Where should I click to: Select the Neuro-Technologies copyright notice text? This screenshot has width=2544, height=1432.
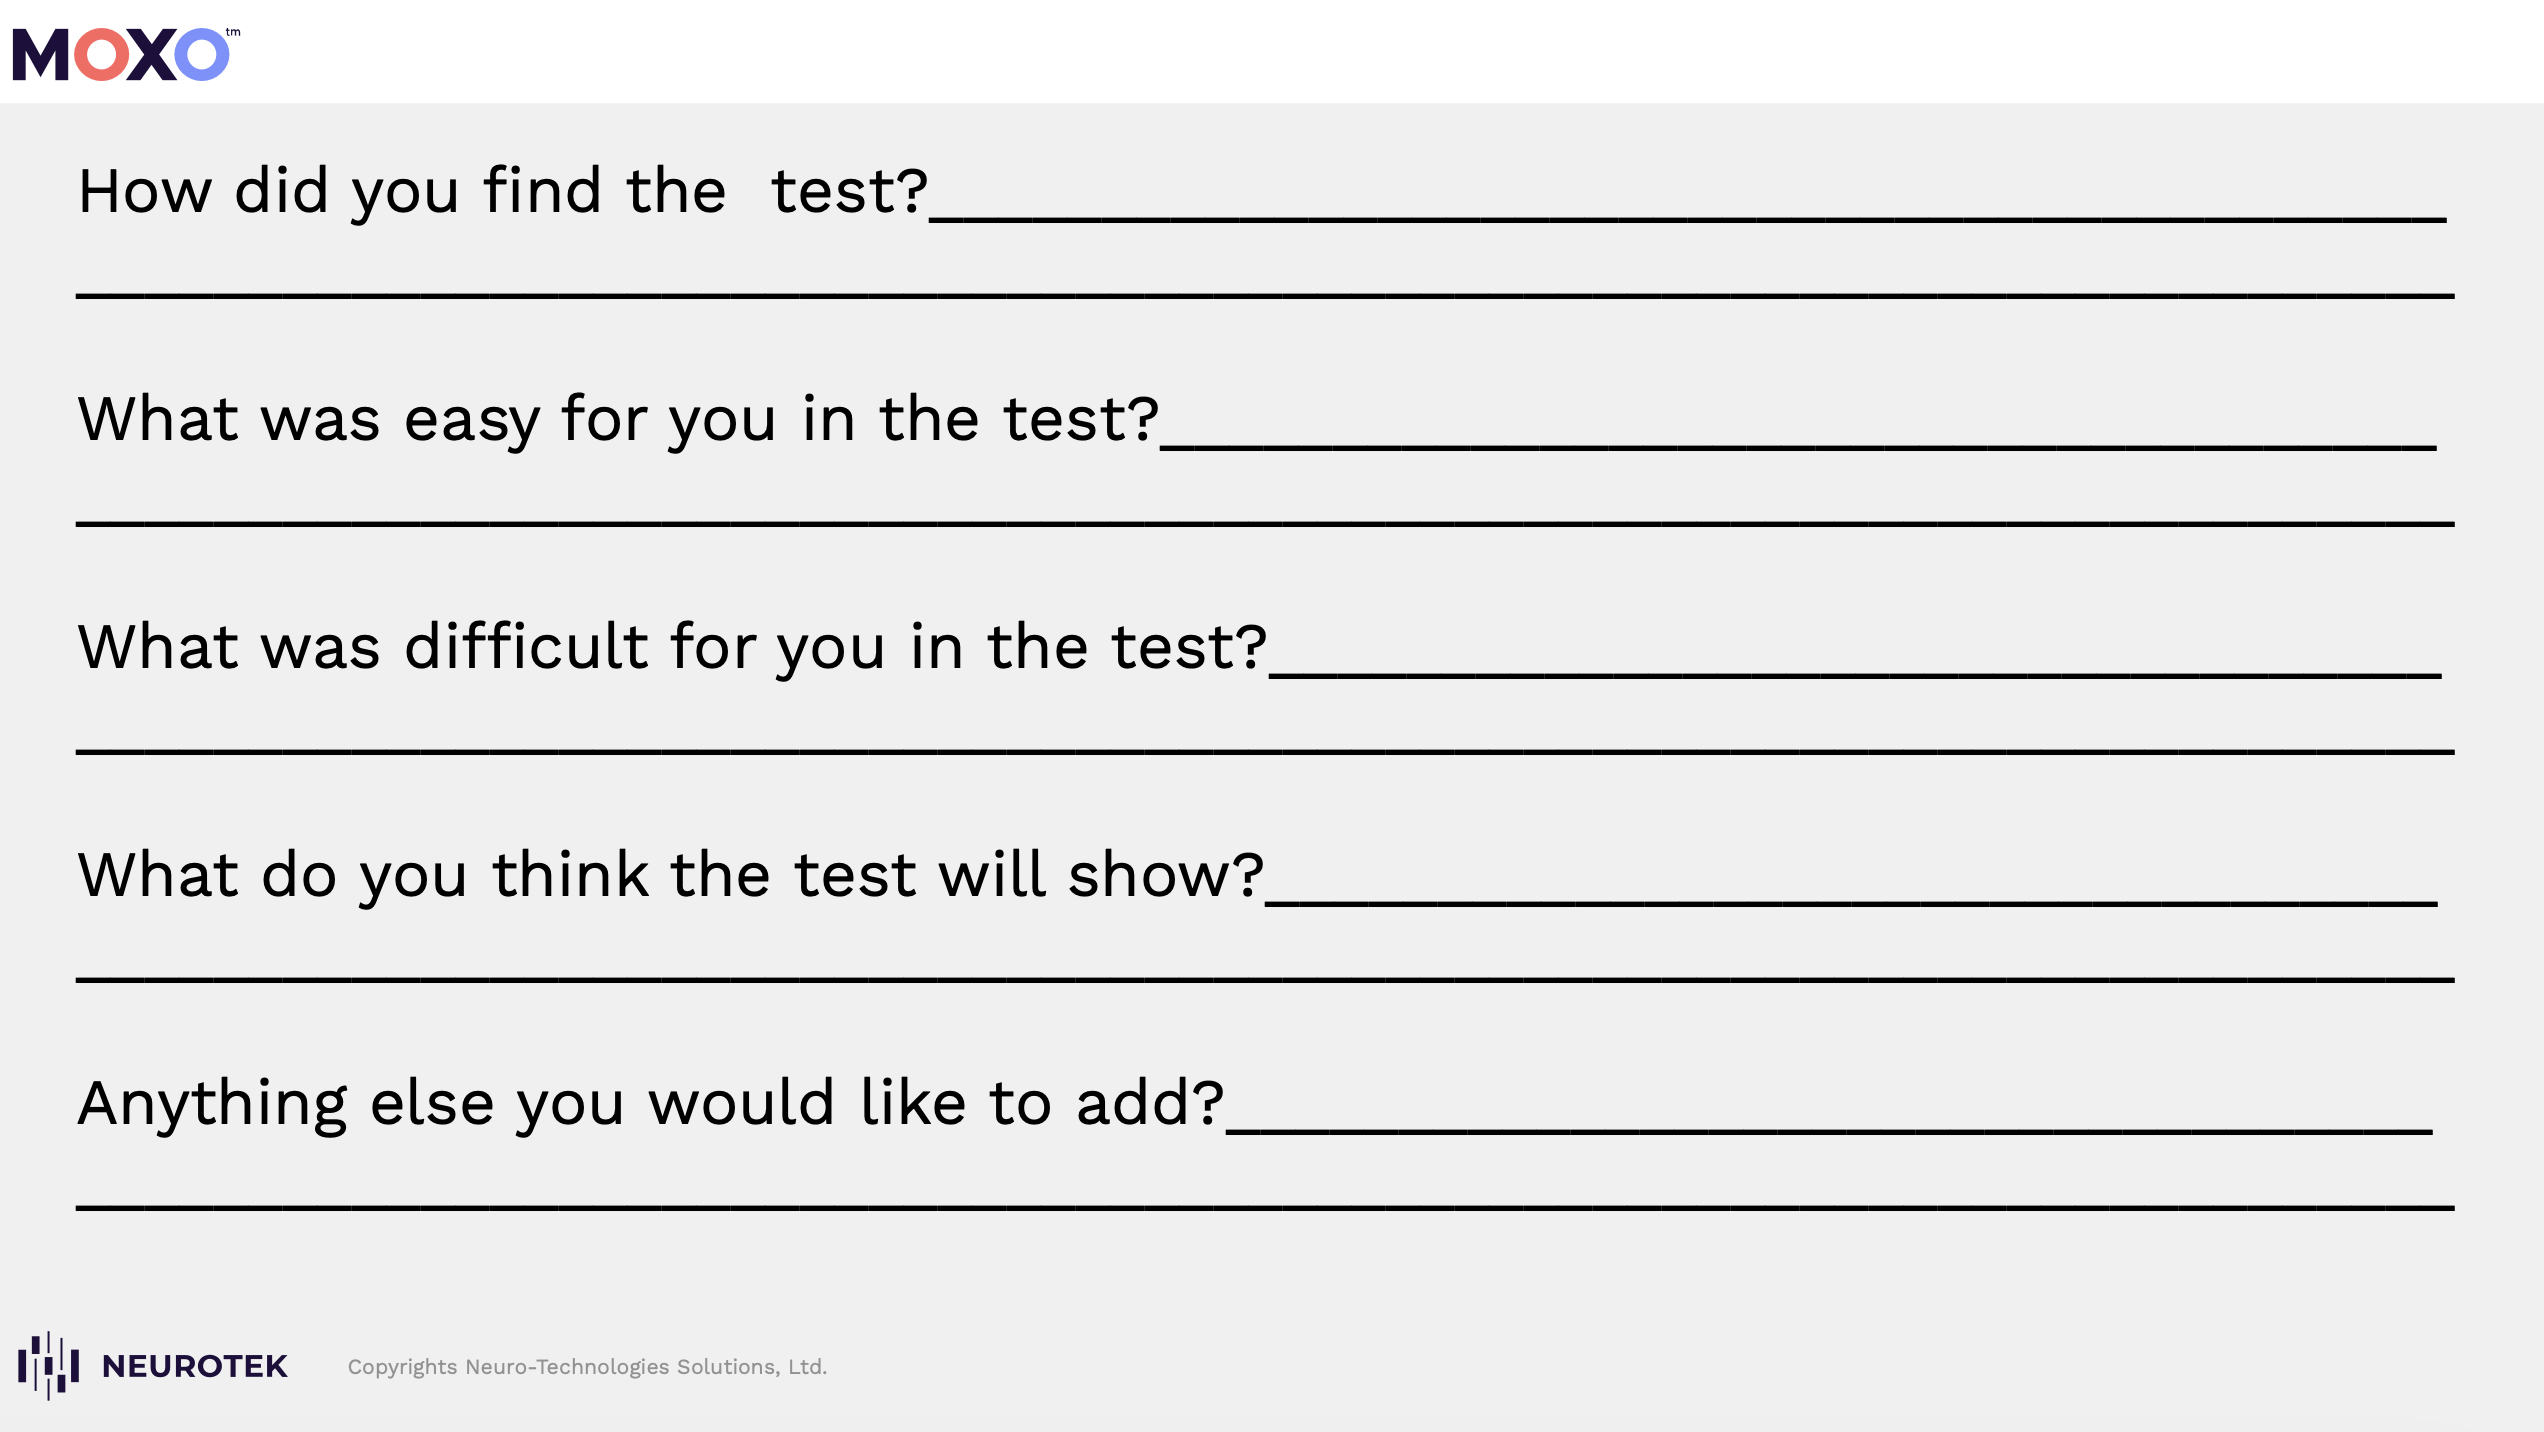pos(587,1367)
